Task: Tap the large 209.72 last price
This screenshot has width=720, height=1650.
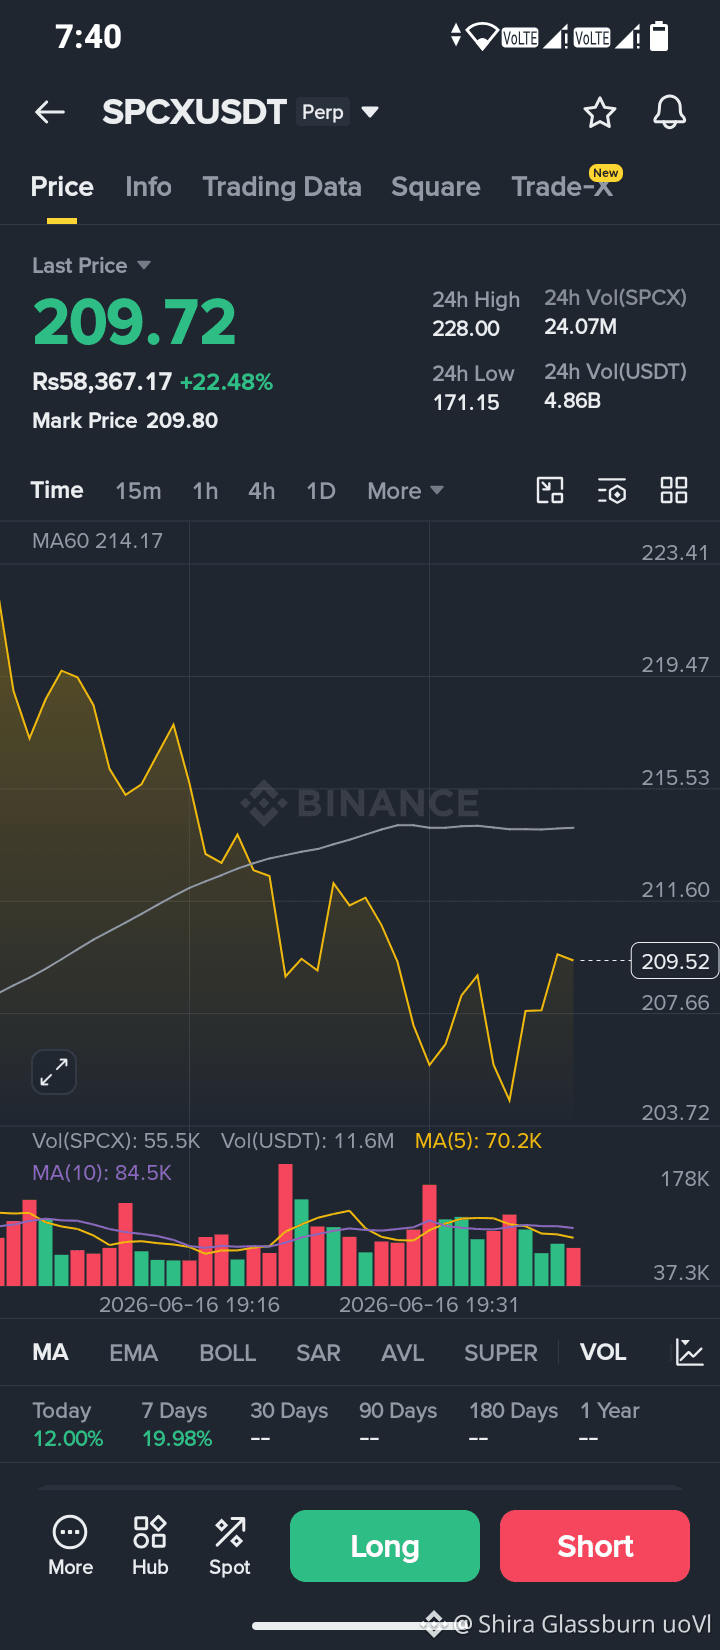Action: (x=135, y=322)
